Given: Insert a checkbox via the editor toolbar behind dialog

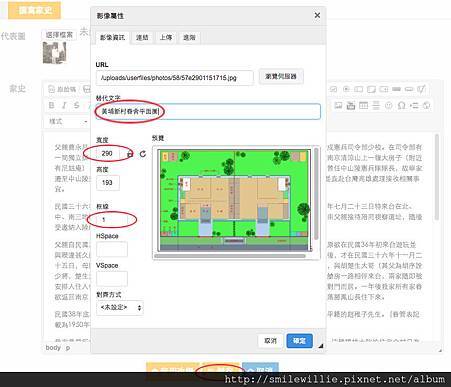Looking at the screenshot, I should (x=333, y=89).
